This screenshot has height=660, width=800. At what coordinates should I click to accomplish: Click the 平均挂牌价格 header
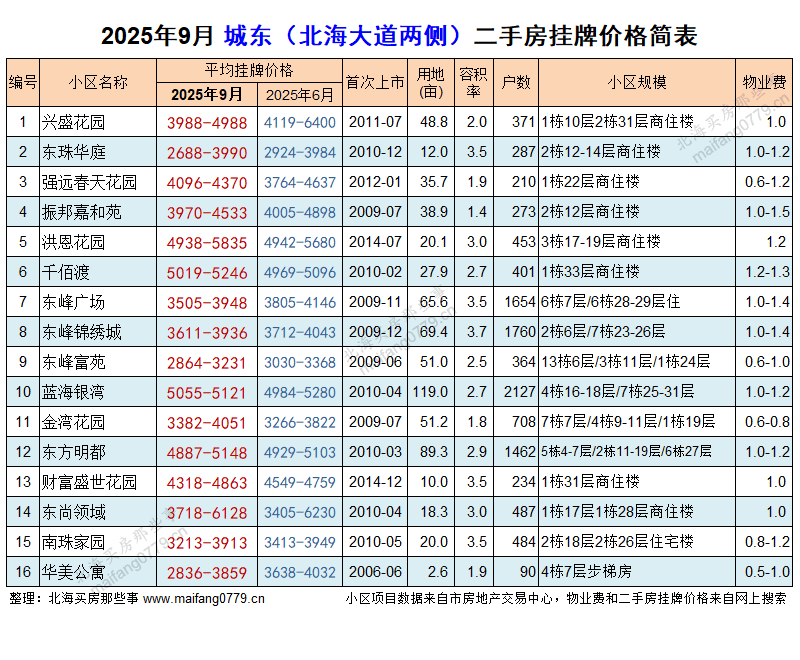249,70
